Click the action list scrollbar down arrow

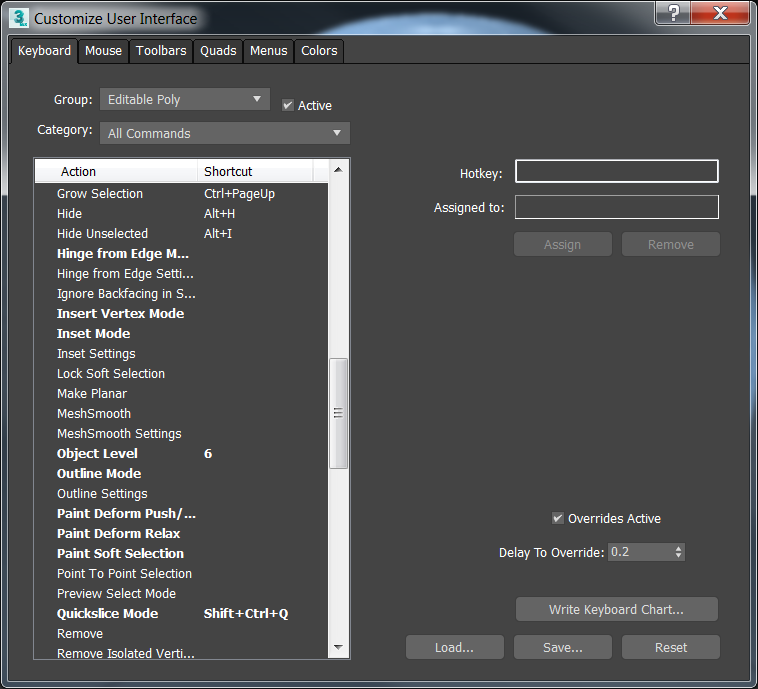[x=338, y=647]
